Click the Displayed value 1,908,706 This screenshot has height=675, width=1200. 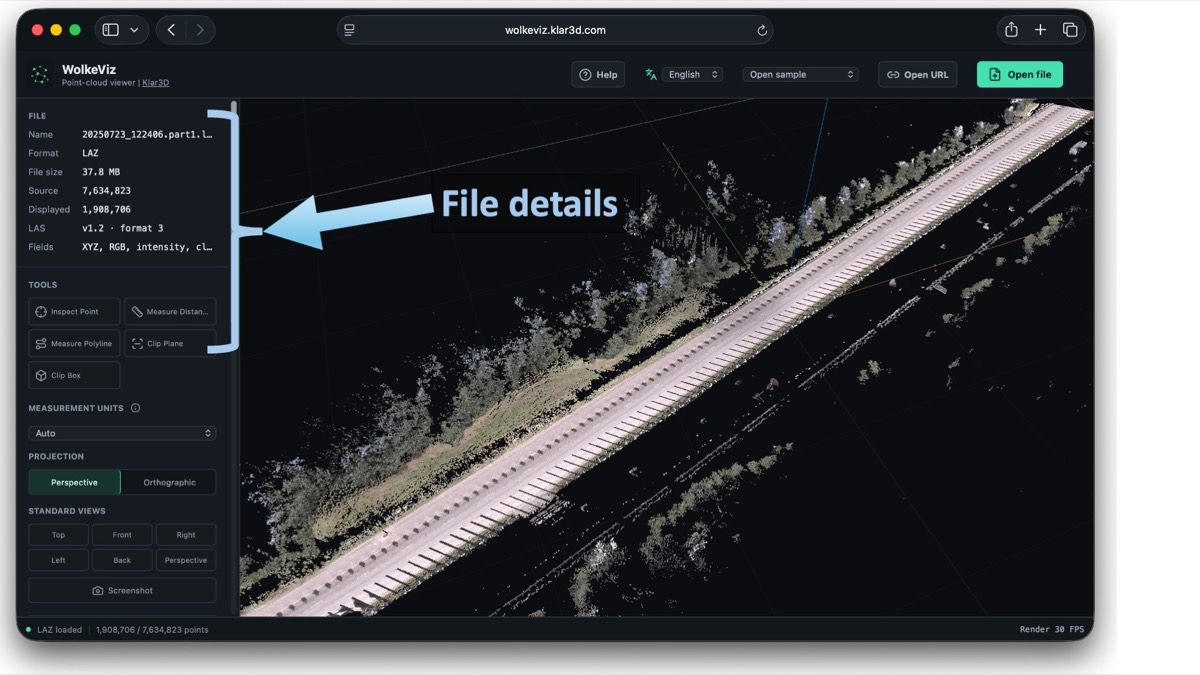(106, 210)
